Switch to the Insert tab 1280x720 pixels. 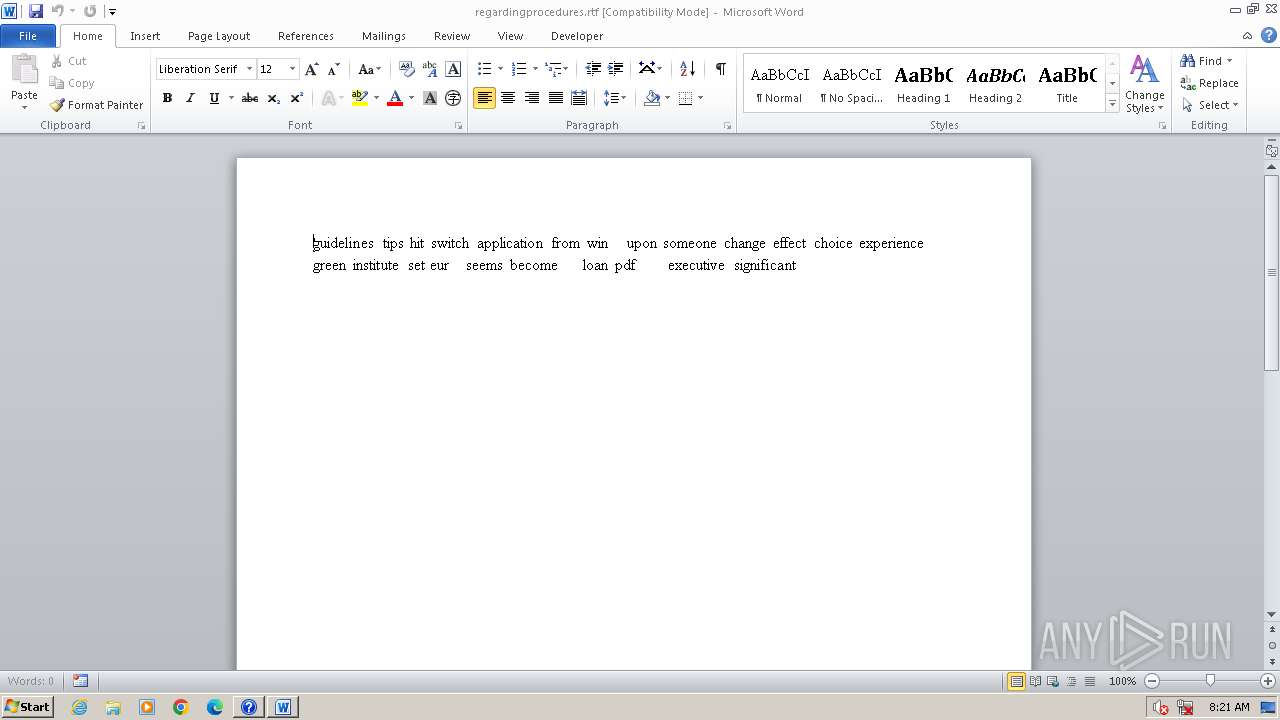tap(145, 36)
